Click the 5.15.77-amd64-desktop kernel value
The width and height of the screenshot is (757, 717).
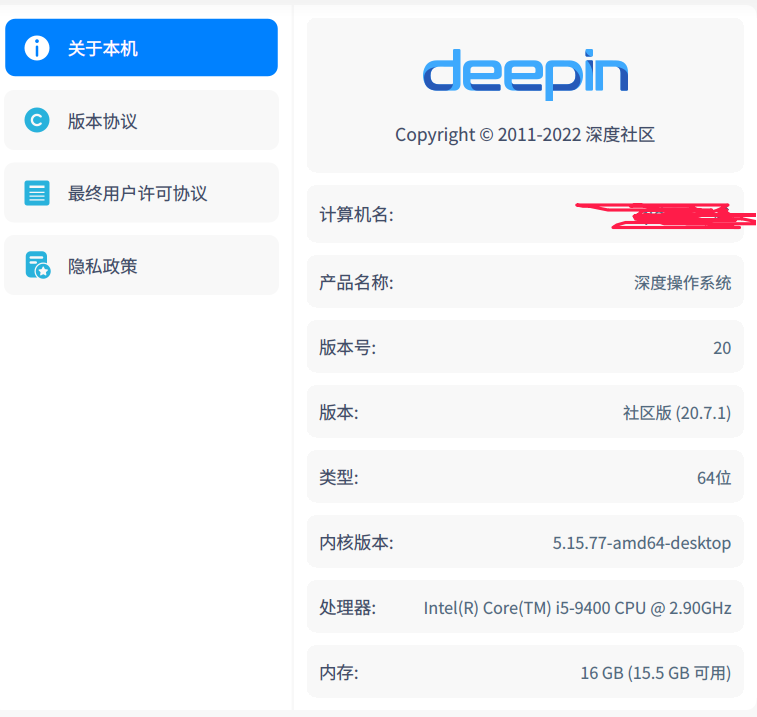[642, 543]
